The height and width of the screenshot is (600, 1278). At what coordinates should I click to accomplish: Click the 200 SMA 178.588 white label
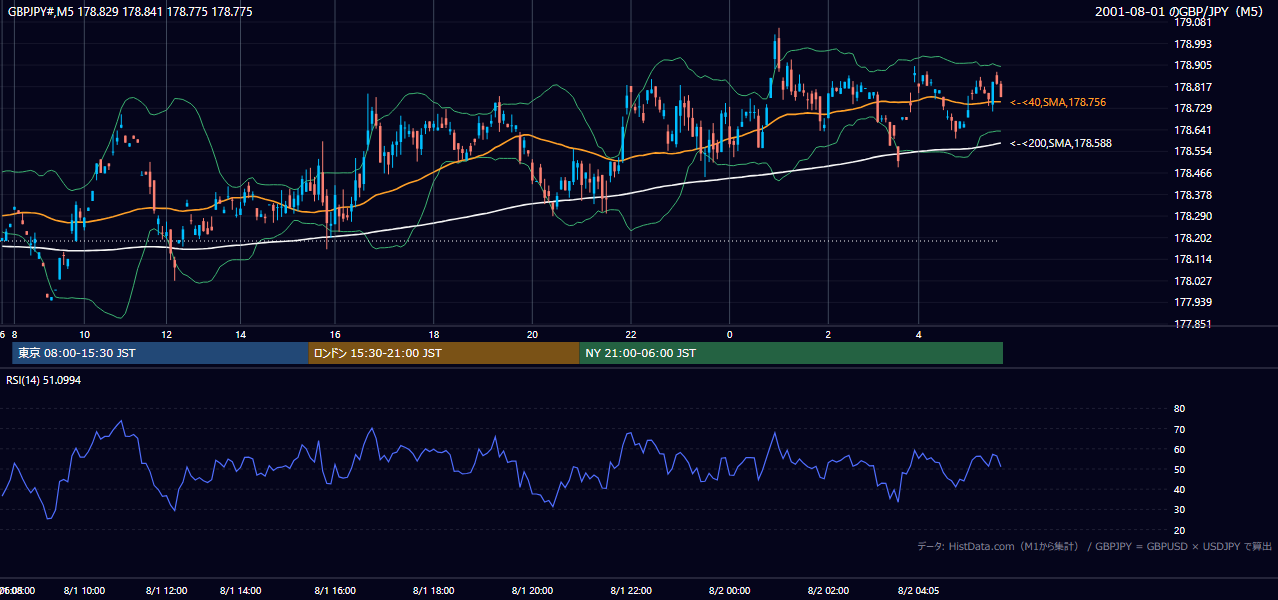pyautogui.click(x=1061, y=143)
